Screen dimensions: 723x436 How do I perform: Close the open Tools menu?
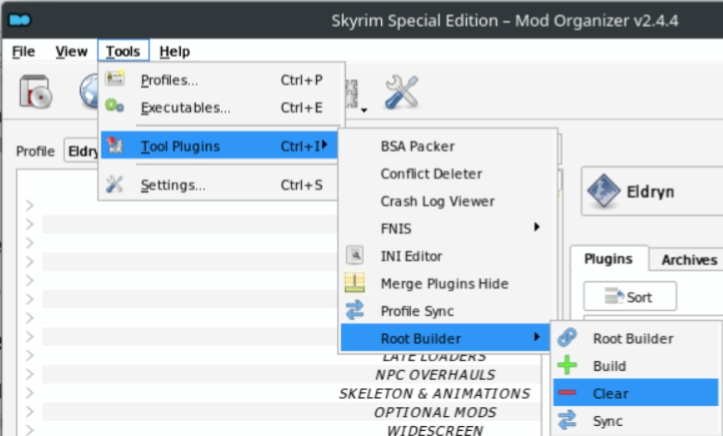click(123, 51)
